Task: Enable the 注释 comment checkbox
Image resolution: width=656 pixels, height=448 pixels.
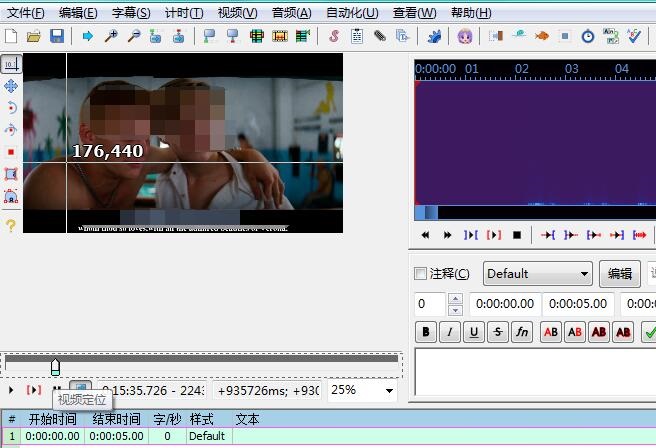Action: tap(421, 274)
